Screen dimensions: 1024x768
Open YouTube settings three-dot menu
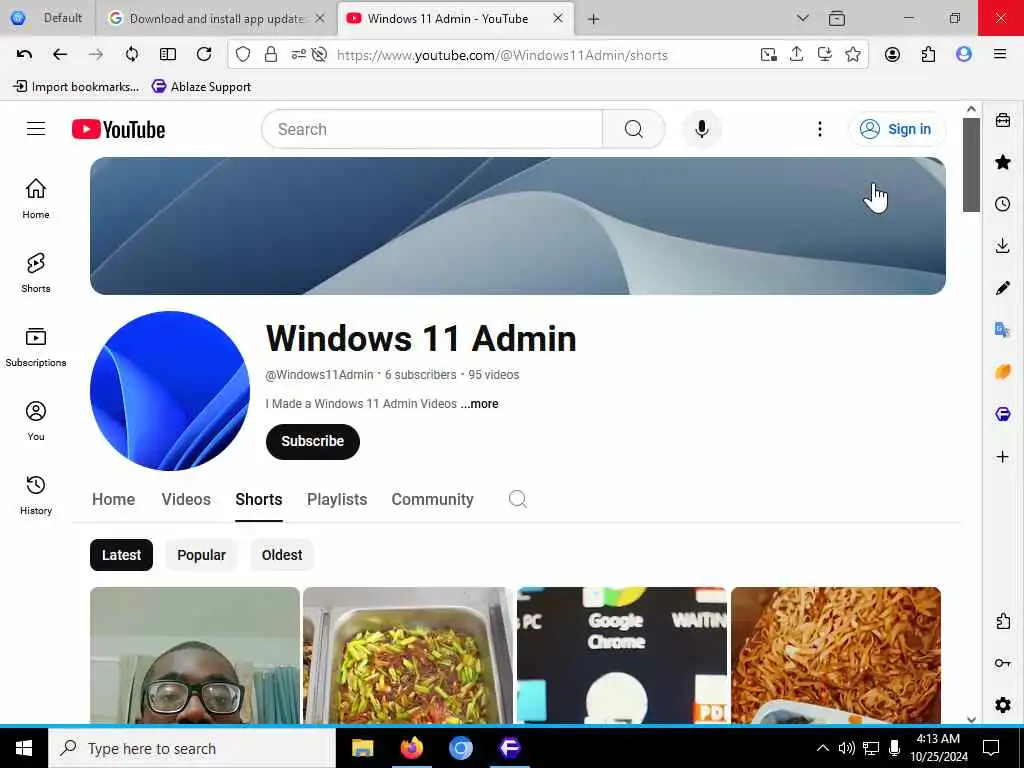click(820, 129)
